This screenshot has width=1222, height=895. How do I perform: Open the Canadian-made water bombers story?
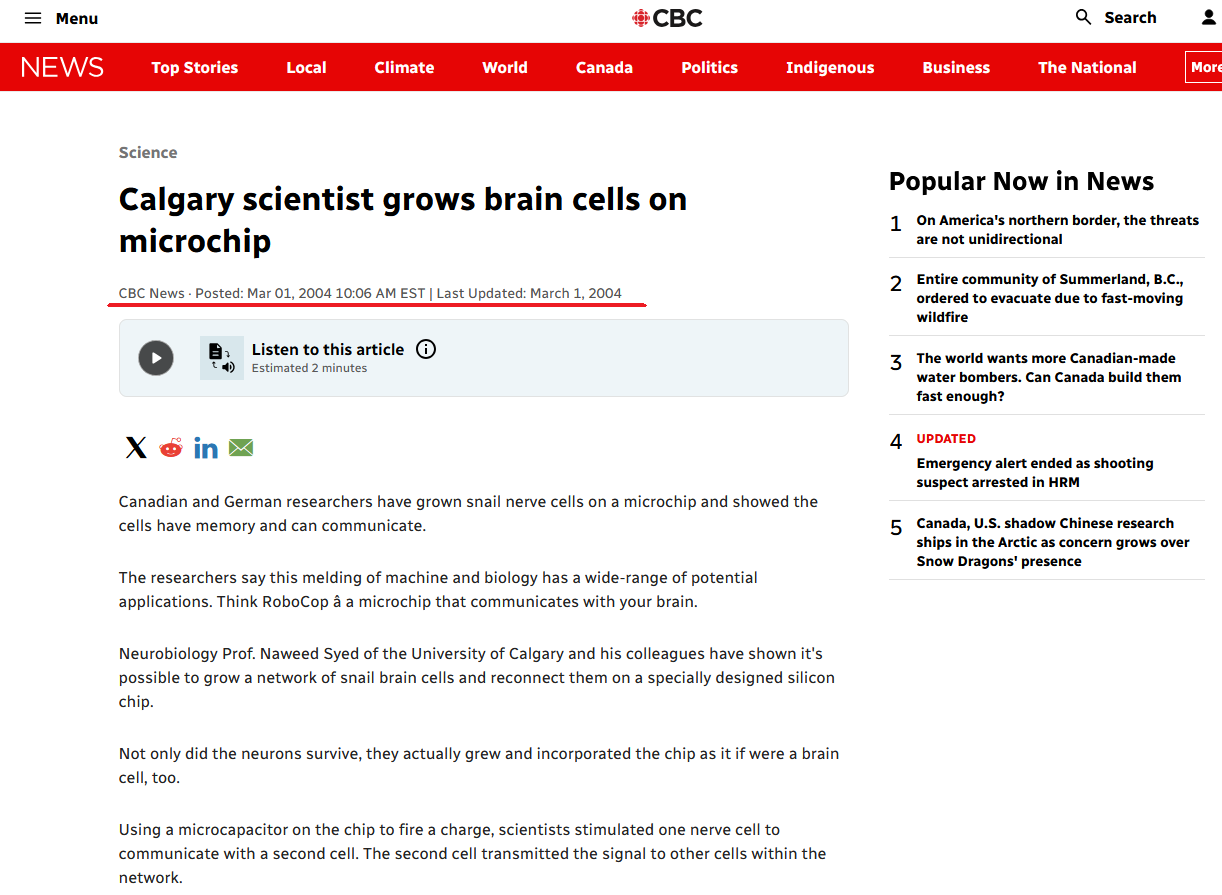[1049, 377]
